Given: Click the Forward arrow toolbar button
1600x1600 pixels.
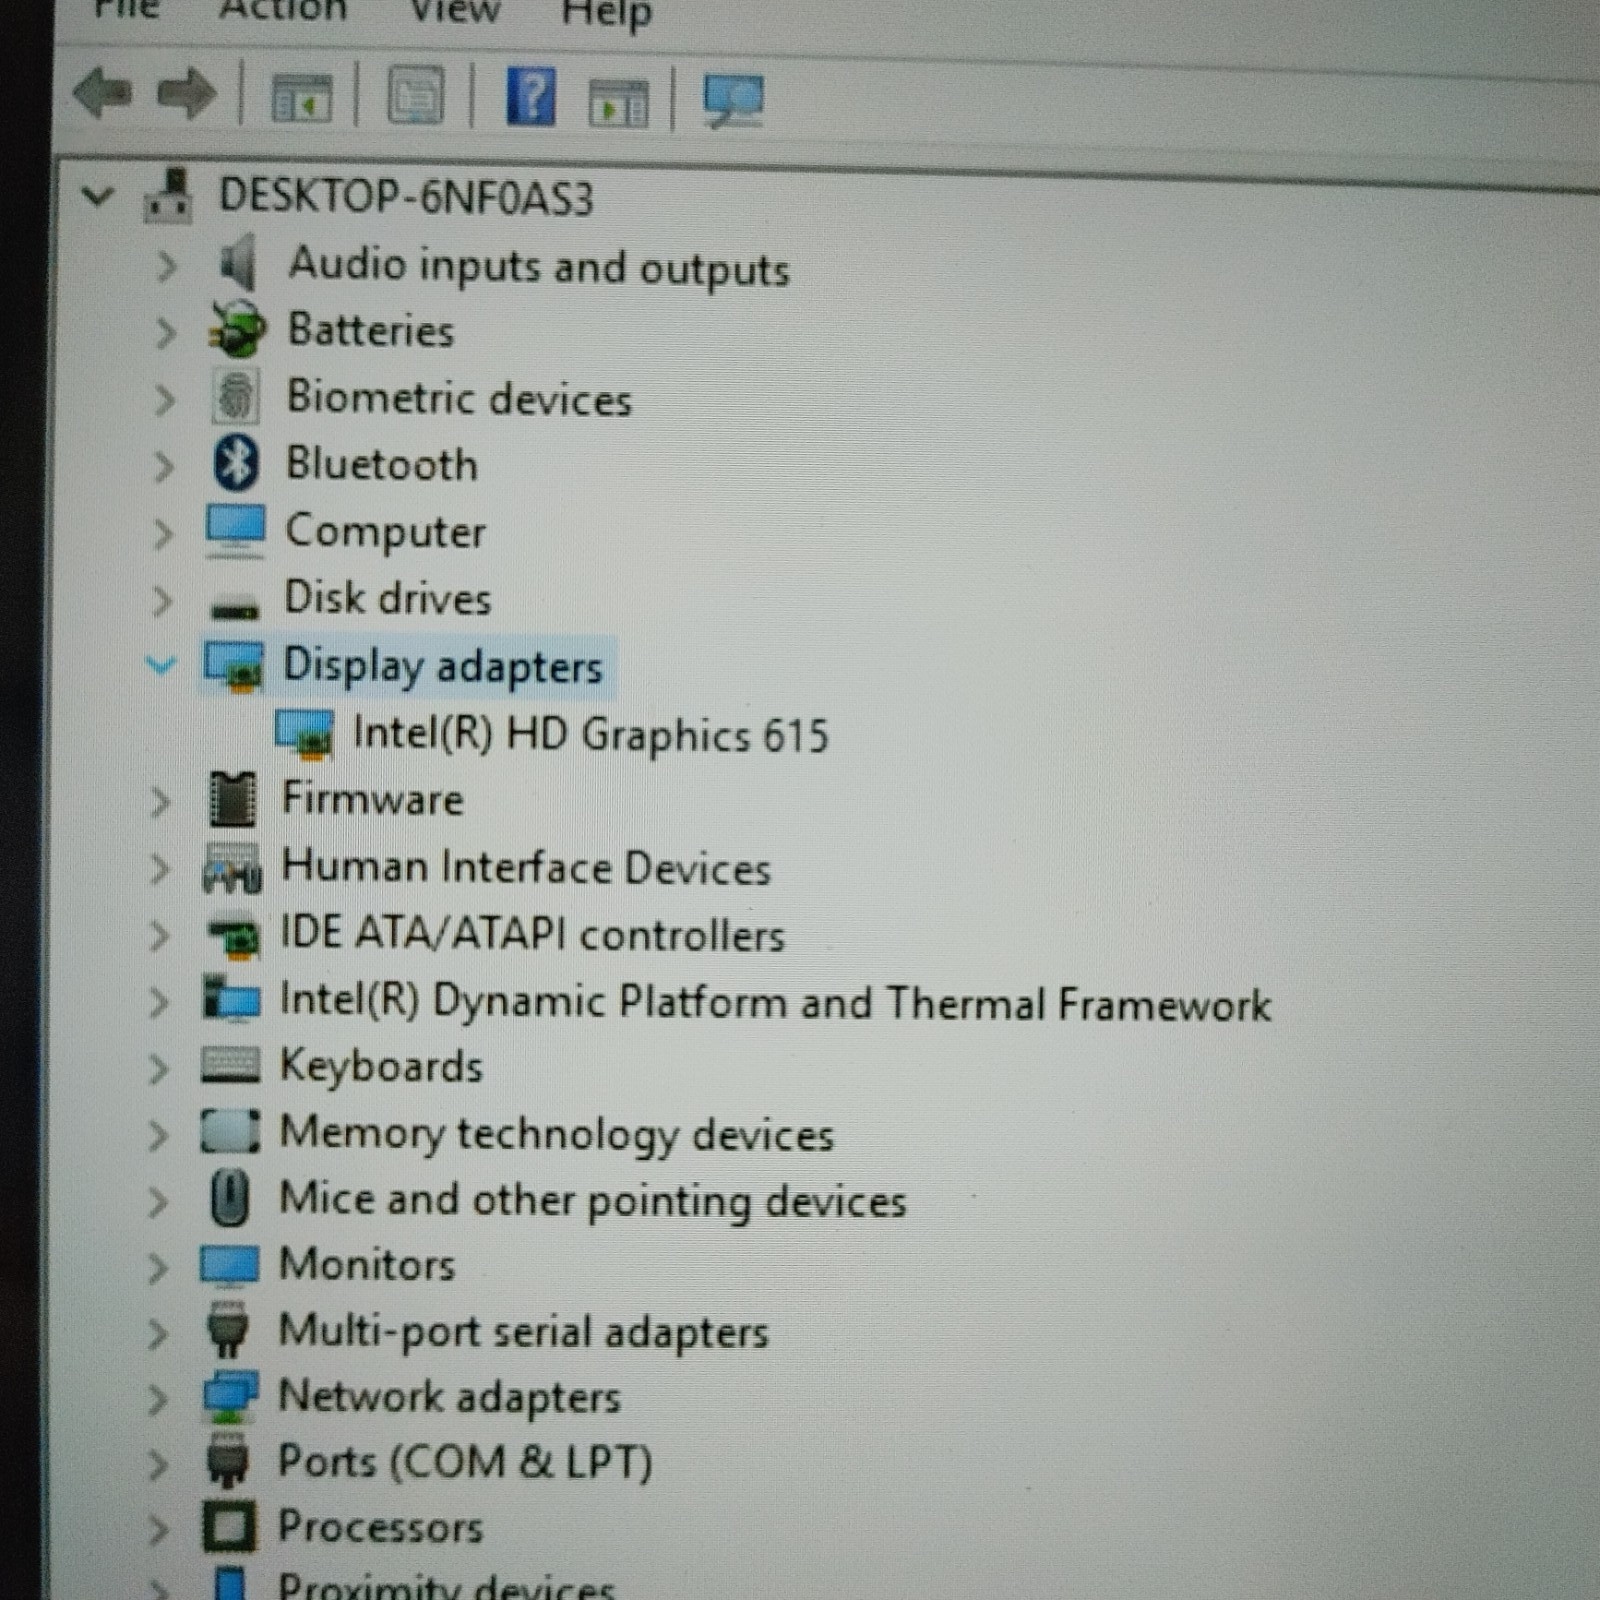Looking at the screenshot, I should [187, 94].
